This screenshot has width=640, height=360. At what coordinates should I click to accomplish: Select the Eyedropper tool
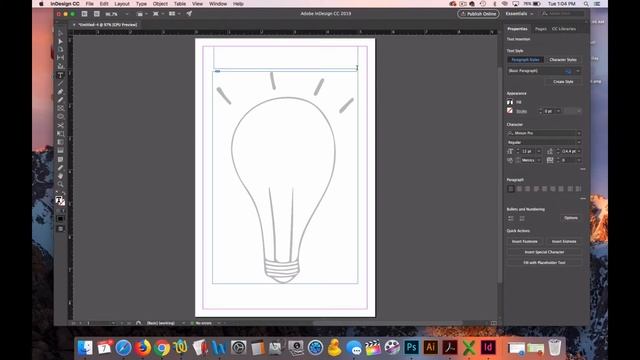(60, 168)
